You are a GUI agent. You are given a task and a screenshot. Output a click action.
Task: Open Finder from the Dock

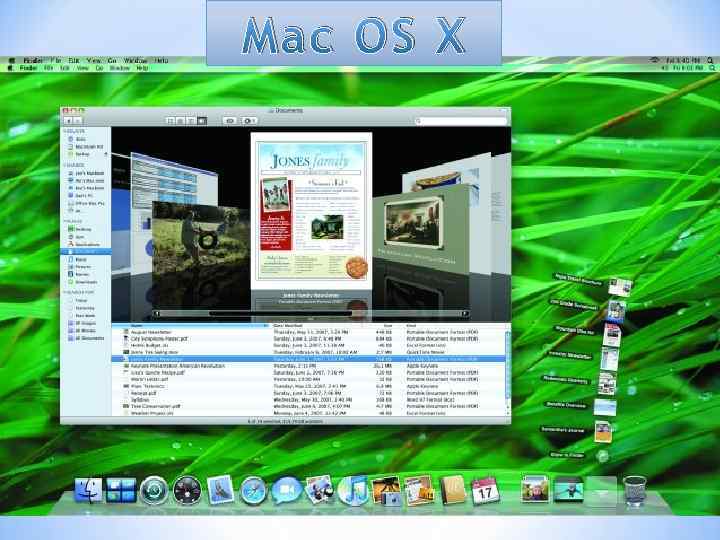[88, 490]
